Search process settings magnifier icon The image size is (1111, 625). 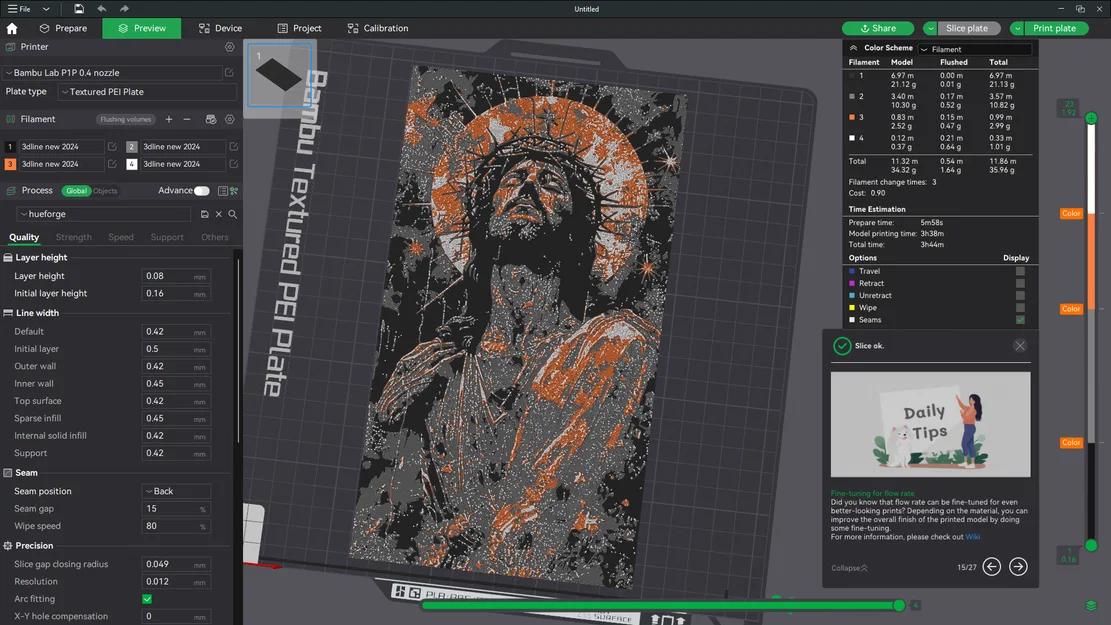[232, 214]
